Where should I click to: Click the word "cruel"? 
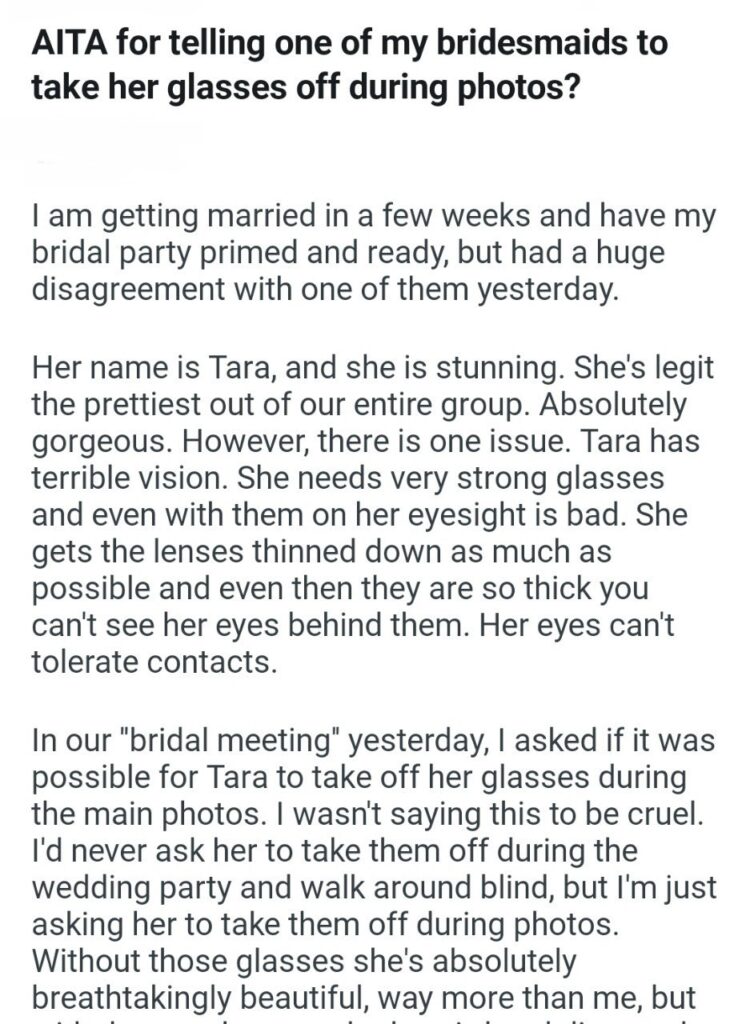click(674, 815)
